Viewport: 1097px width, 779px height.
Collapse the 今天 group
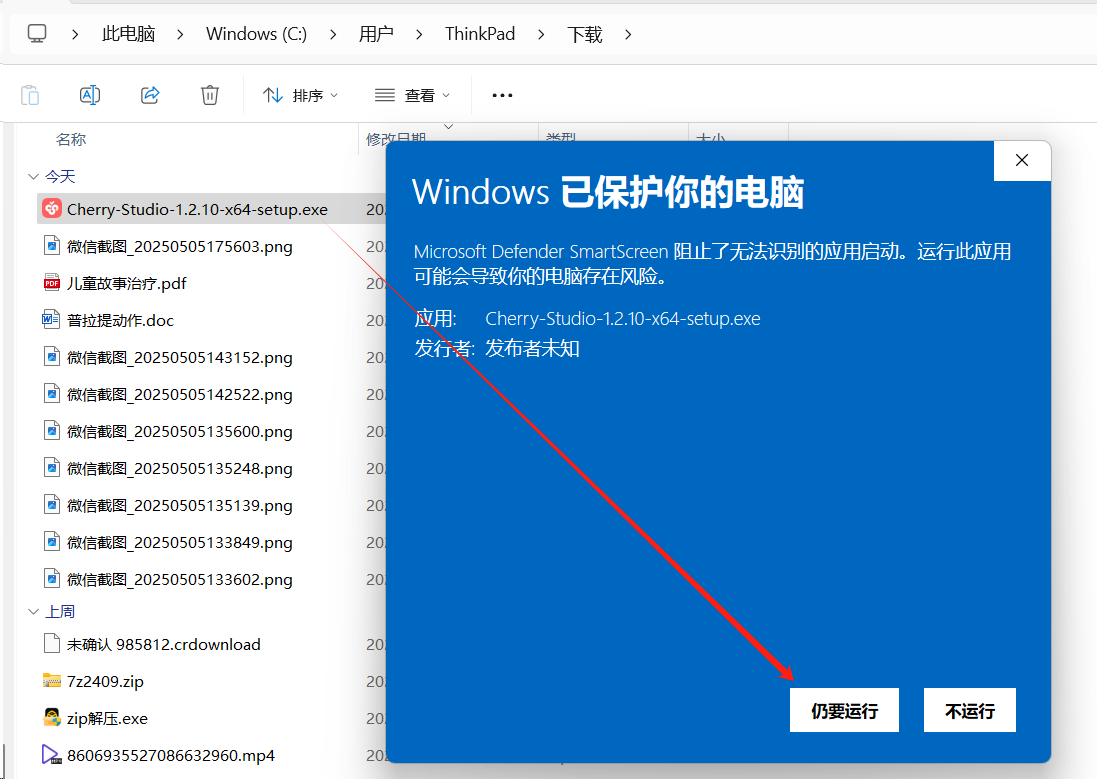click(33, 176)
